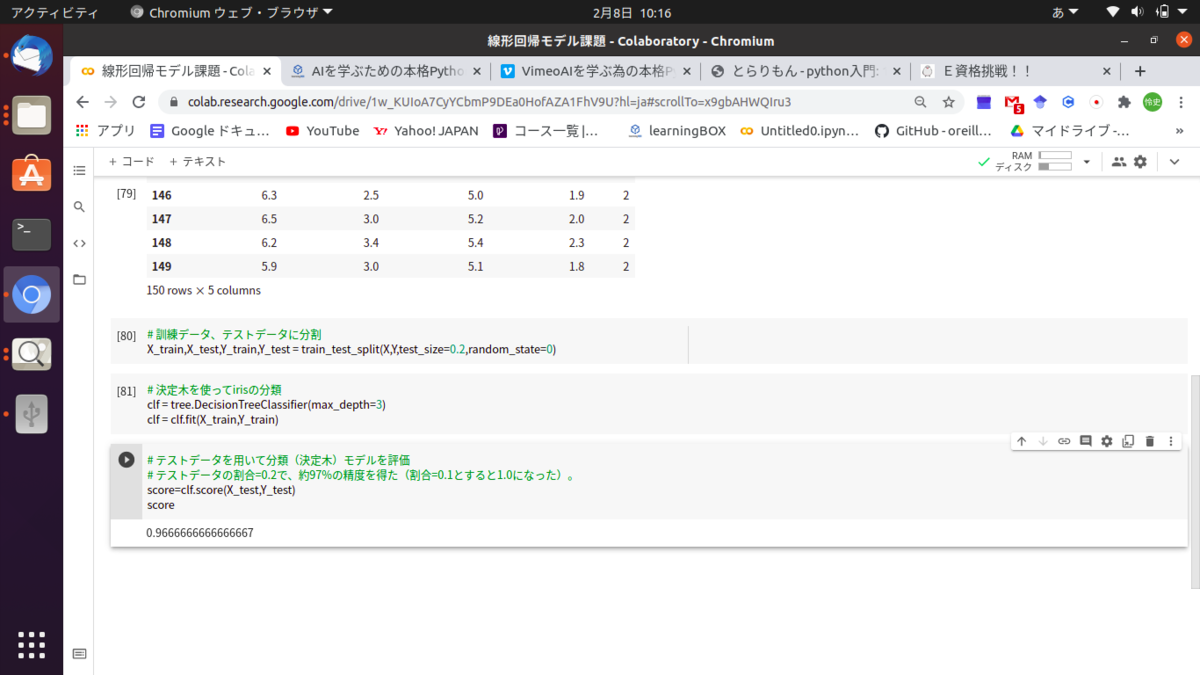Go back in the browser
1200x675 pixels.
[x=82, y=102]
